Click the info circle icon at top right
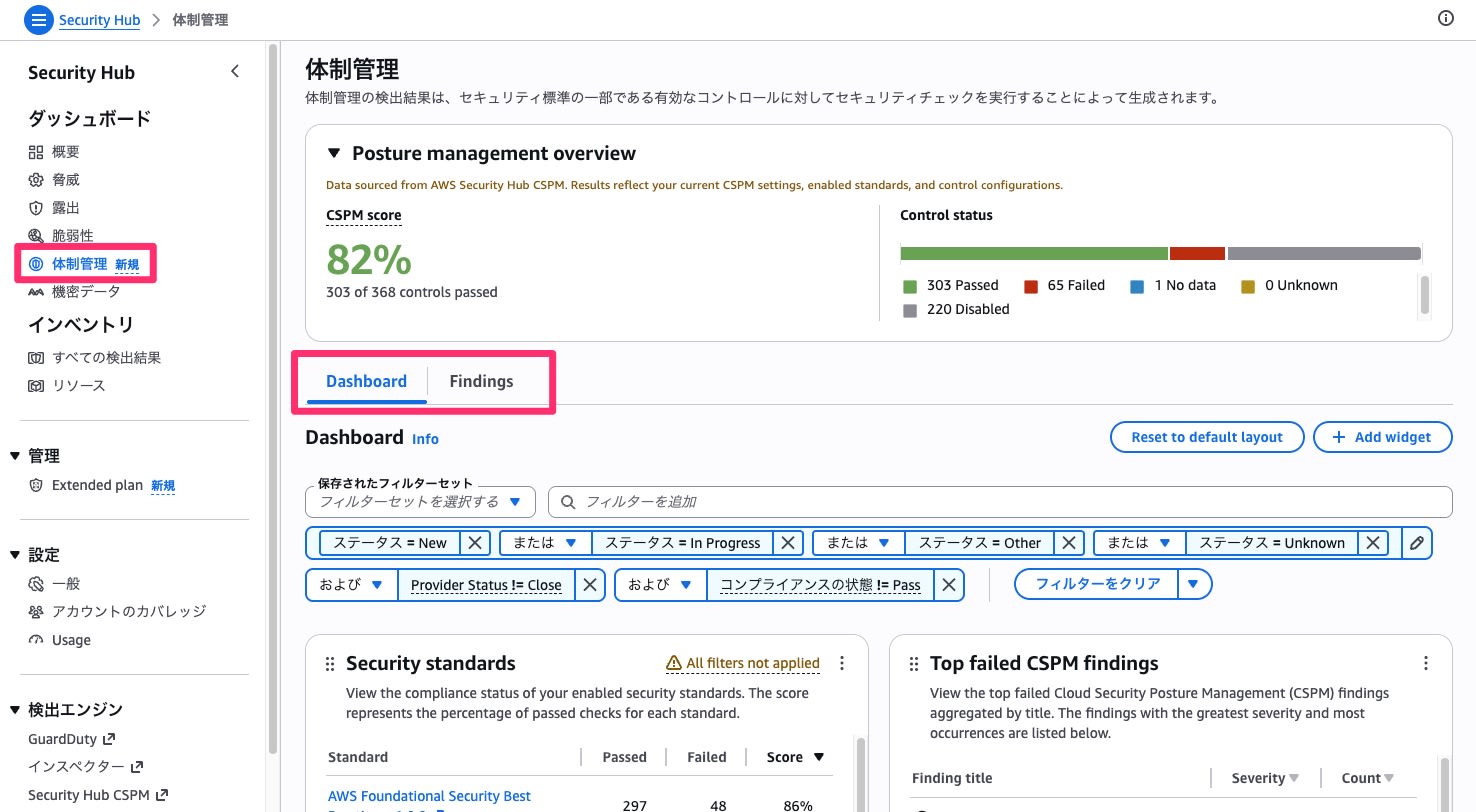 click(x=1446, y=18)
